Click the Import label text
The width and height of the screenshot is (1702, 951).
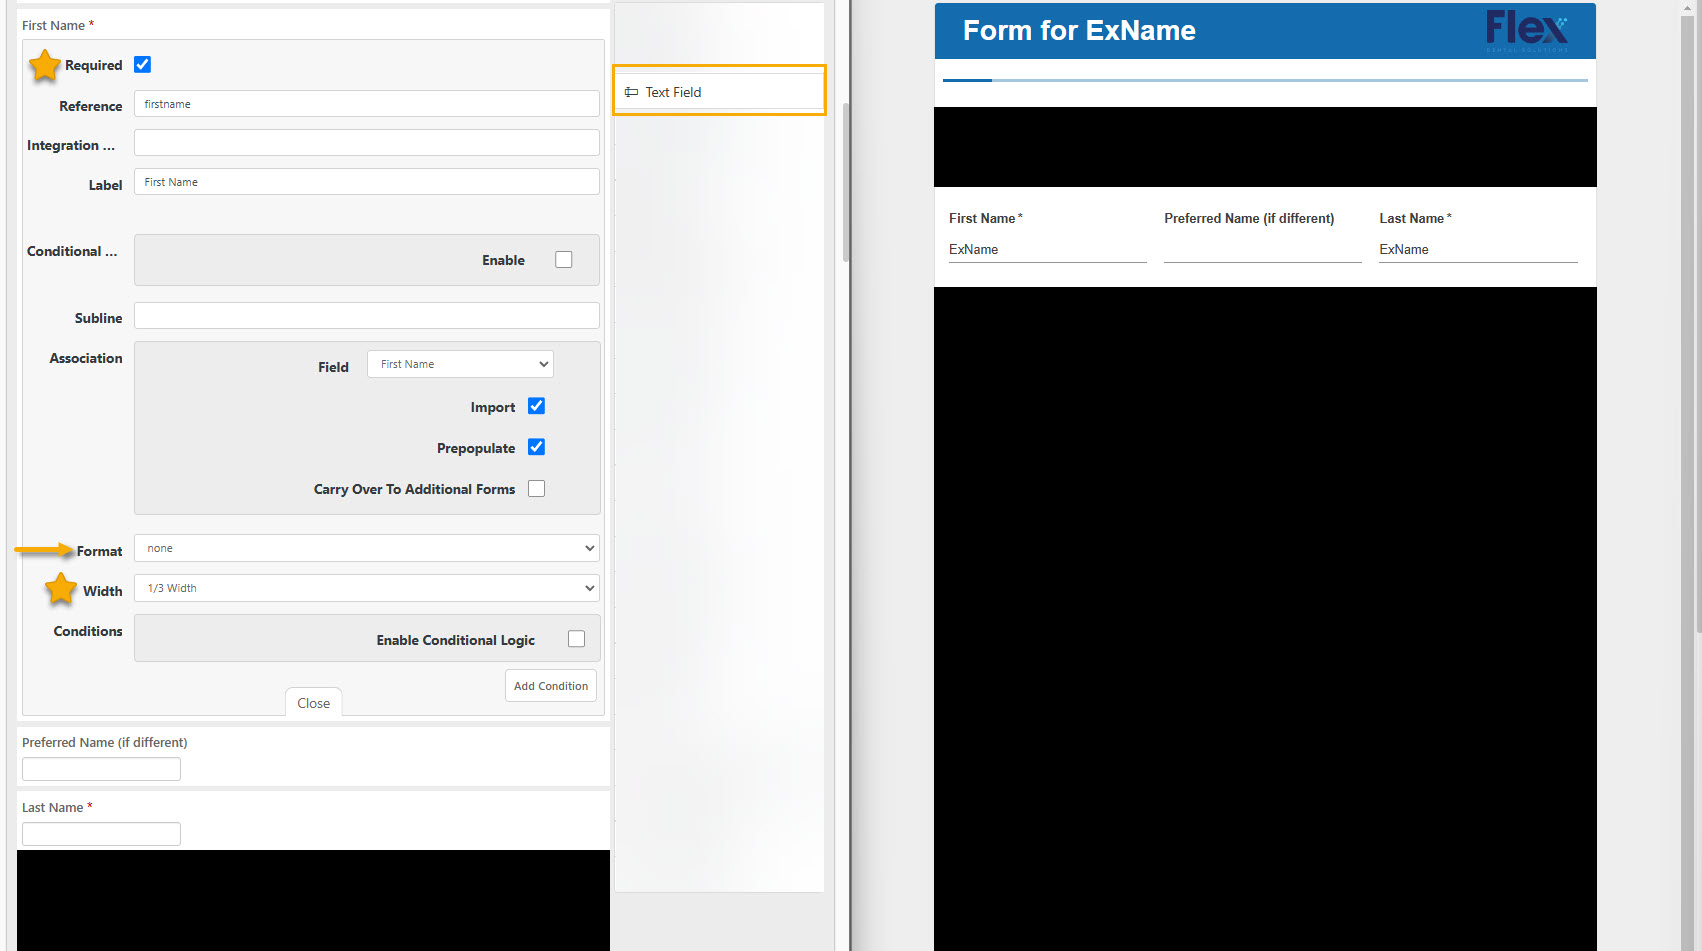pyautogui.click(x=493, y=407)
